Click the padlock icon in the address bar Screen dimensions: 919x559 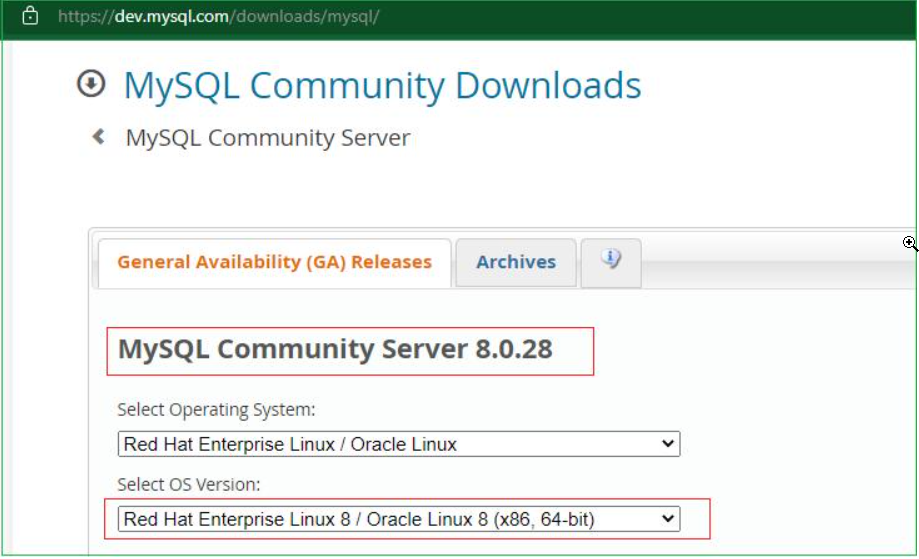30,16
